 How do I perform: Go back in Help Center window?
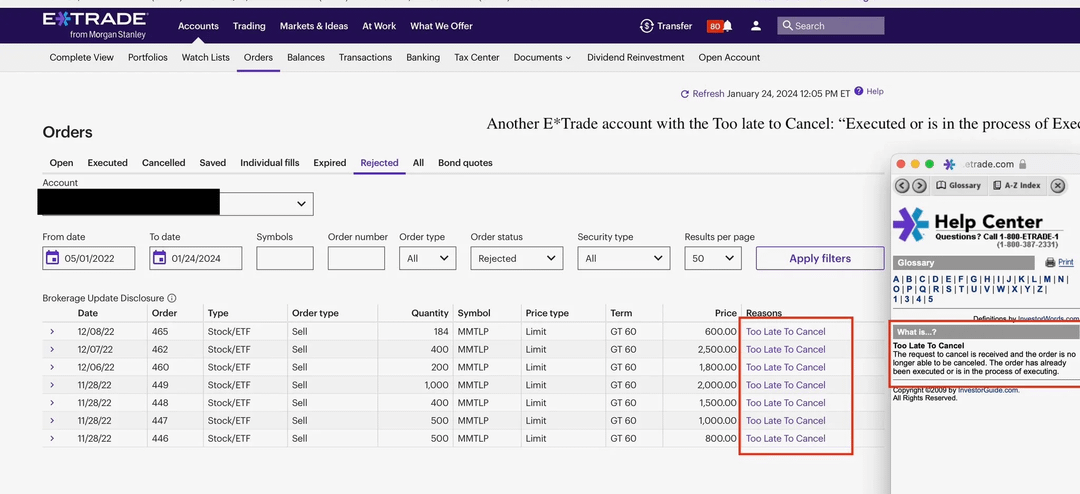coord(902,185)
